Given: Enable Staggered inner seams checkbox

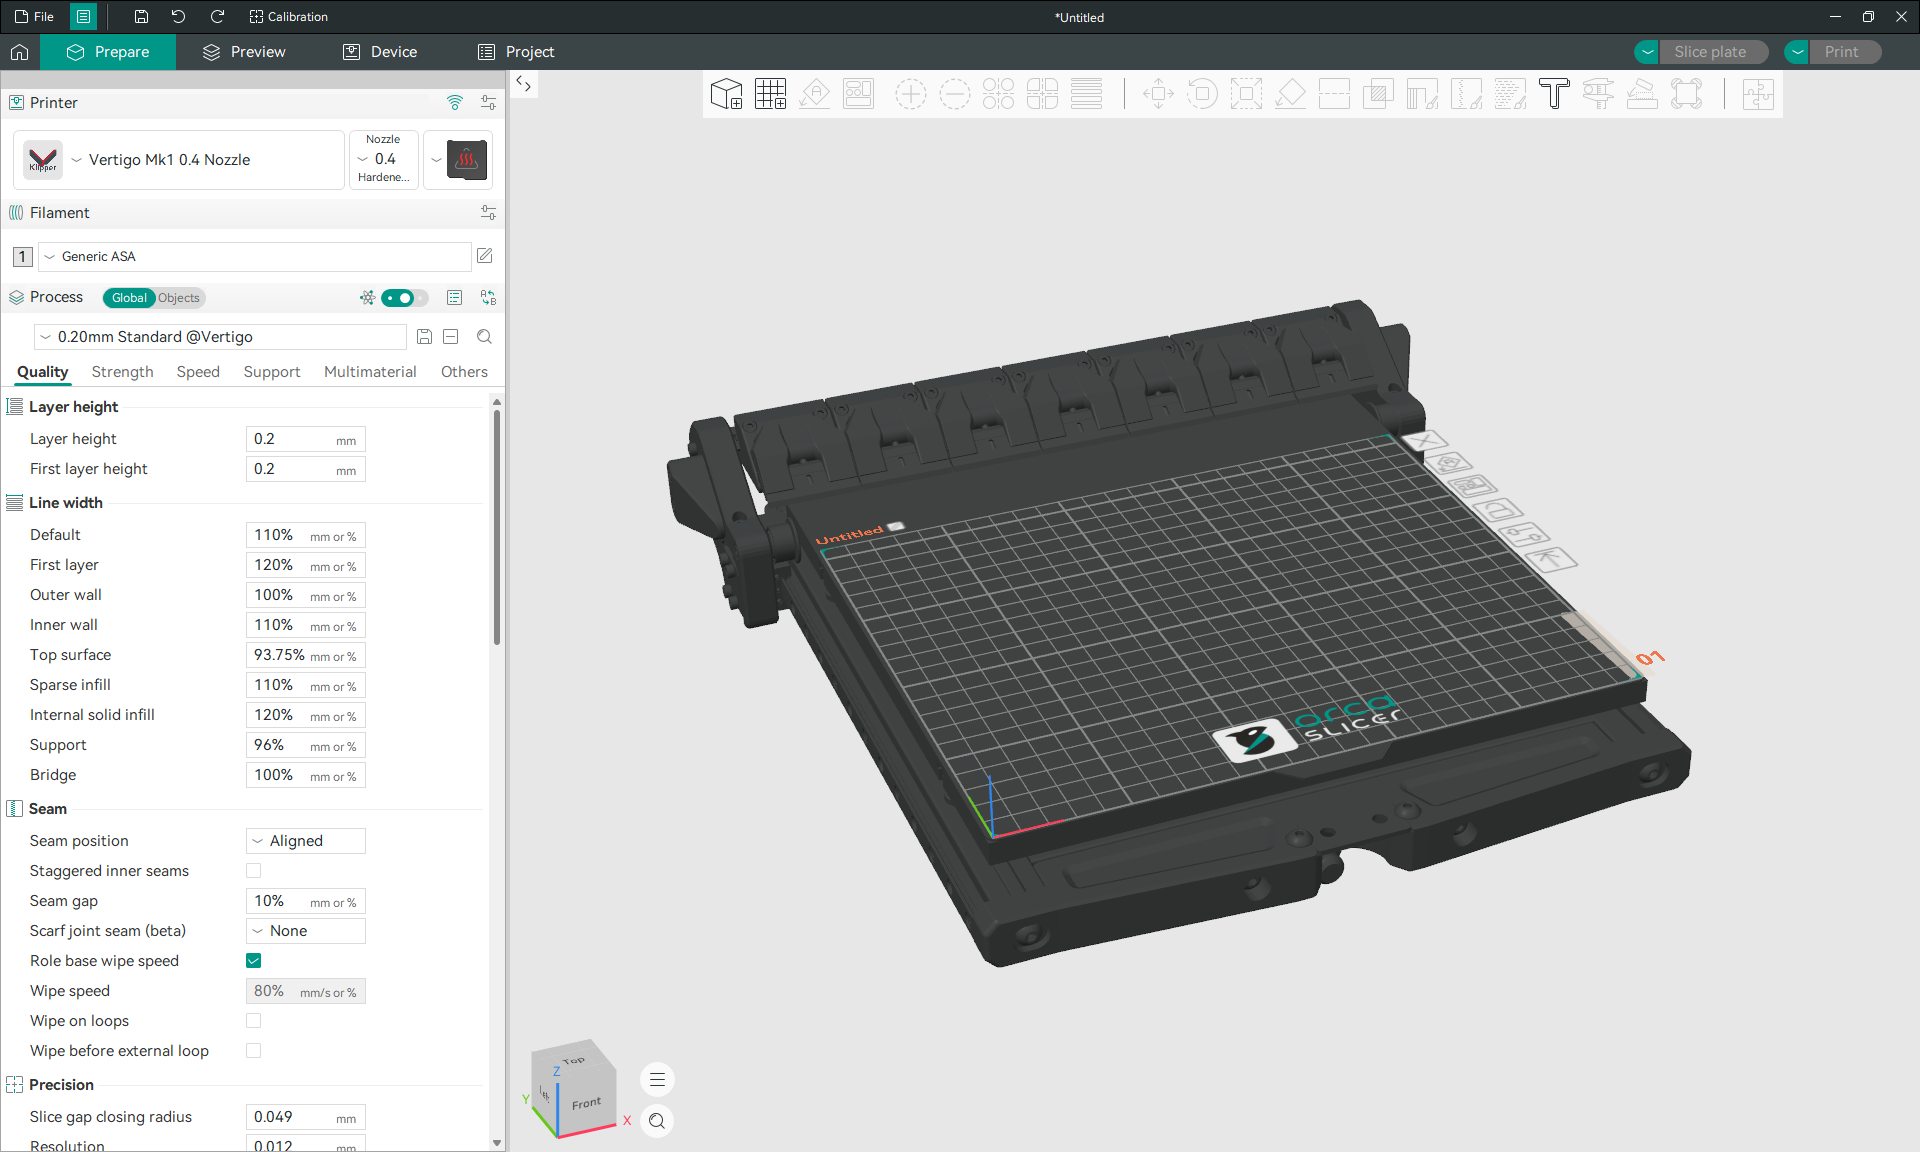Looking at the screenshot, I should coord(254,871).
